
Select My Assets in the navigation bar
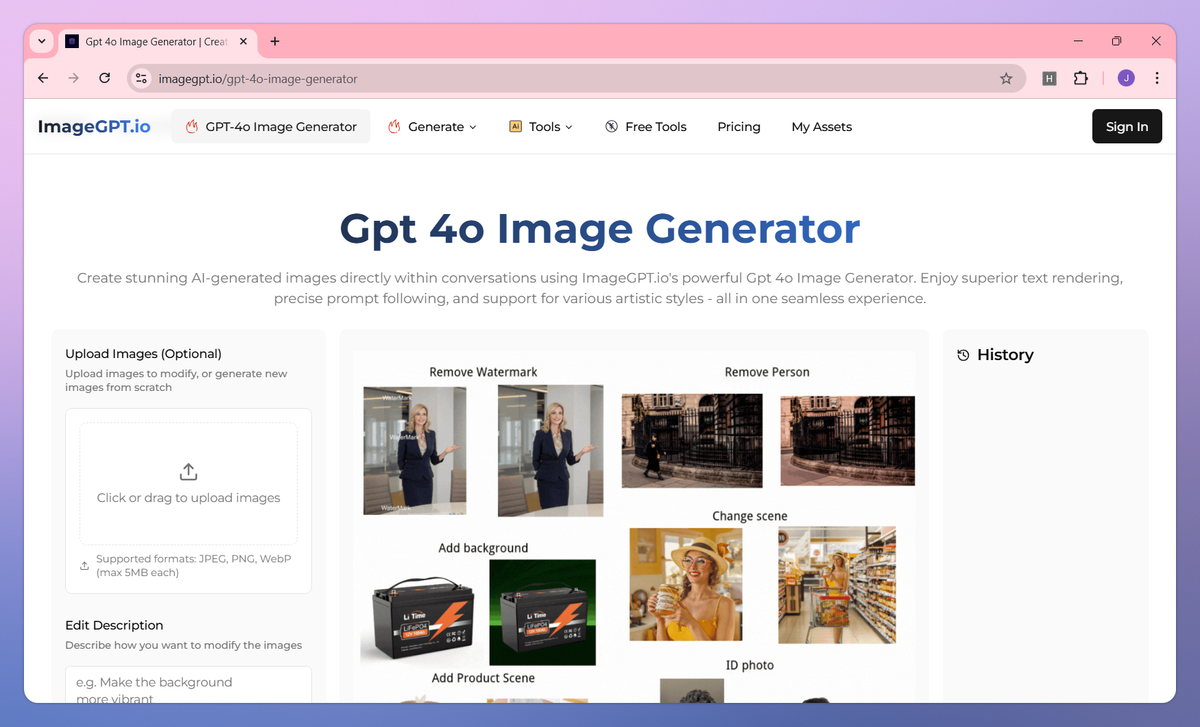point(821,126)
